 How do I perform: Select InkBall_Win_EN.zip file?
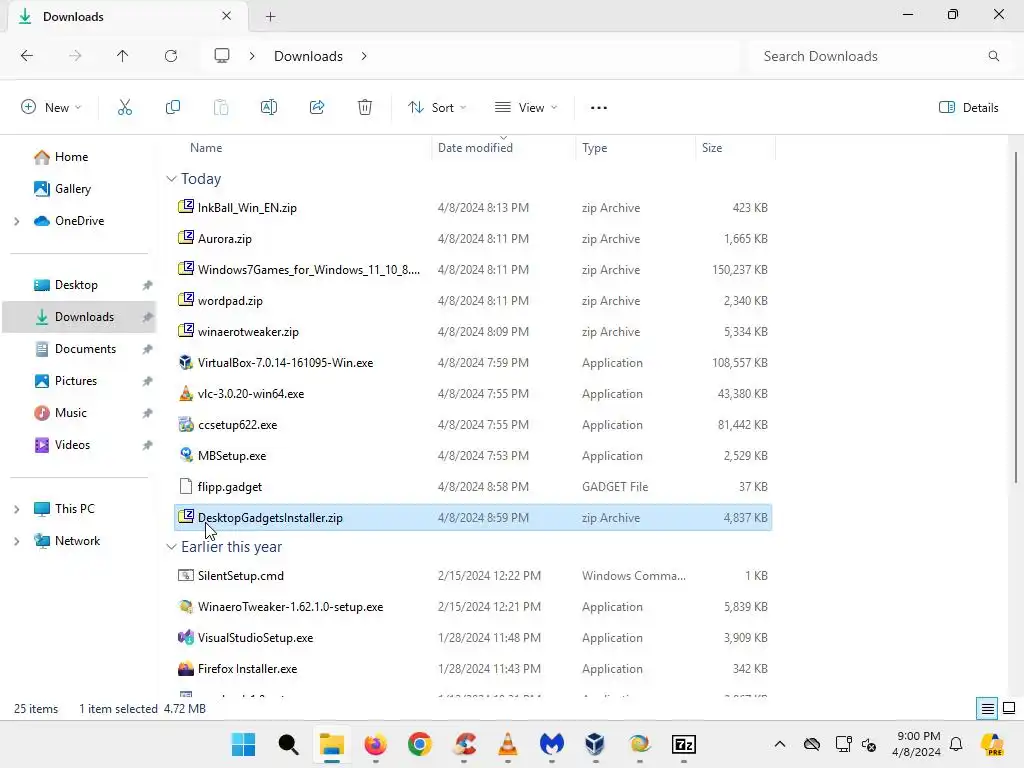tap(473, 208)
